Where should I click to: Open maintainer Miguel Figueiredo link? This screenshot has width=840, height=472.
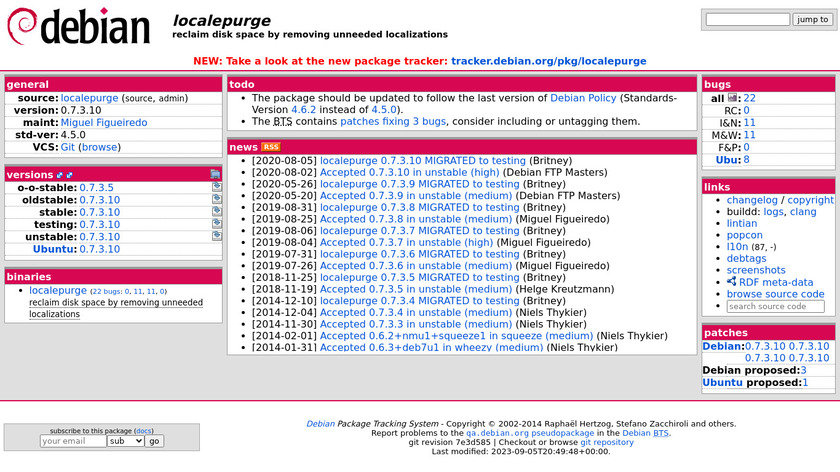click(x=104, y=123)
